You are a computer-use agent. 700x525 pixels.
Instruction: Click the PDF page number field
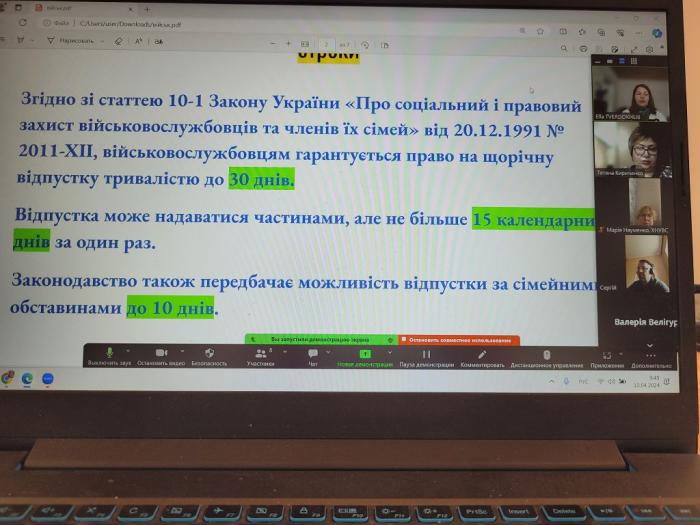[326, 44]
